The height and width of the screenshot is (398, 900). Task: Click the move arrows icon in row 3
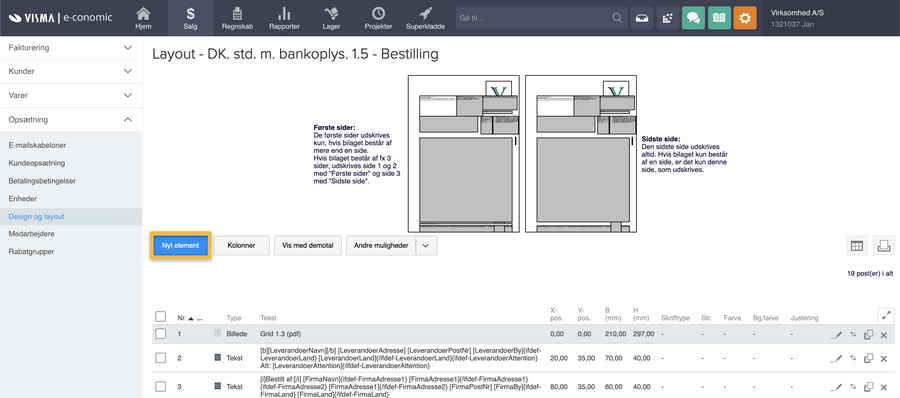(853, 386)
